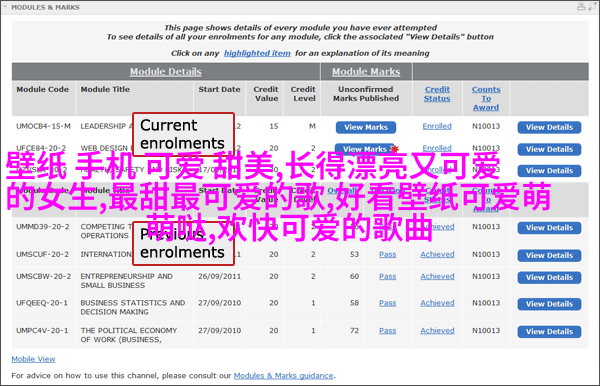Click Achieved status for UMSCUF-20-2
This screenshot has width=600, height=386.
pos(437,254)
